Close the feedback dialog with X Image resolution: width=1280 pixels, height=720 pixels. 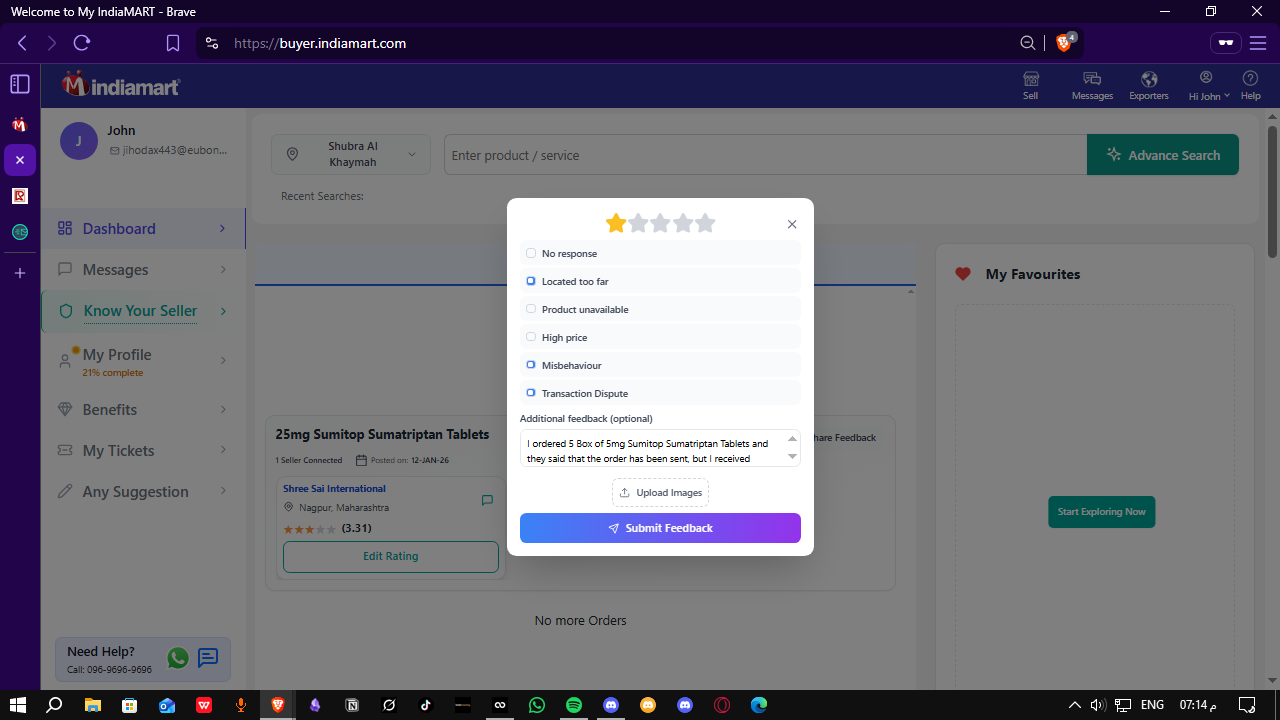coord(792,225)
